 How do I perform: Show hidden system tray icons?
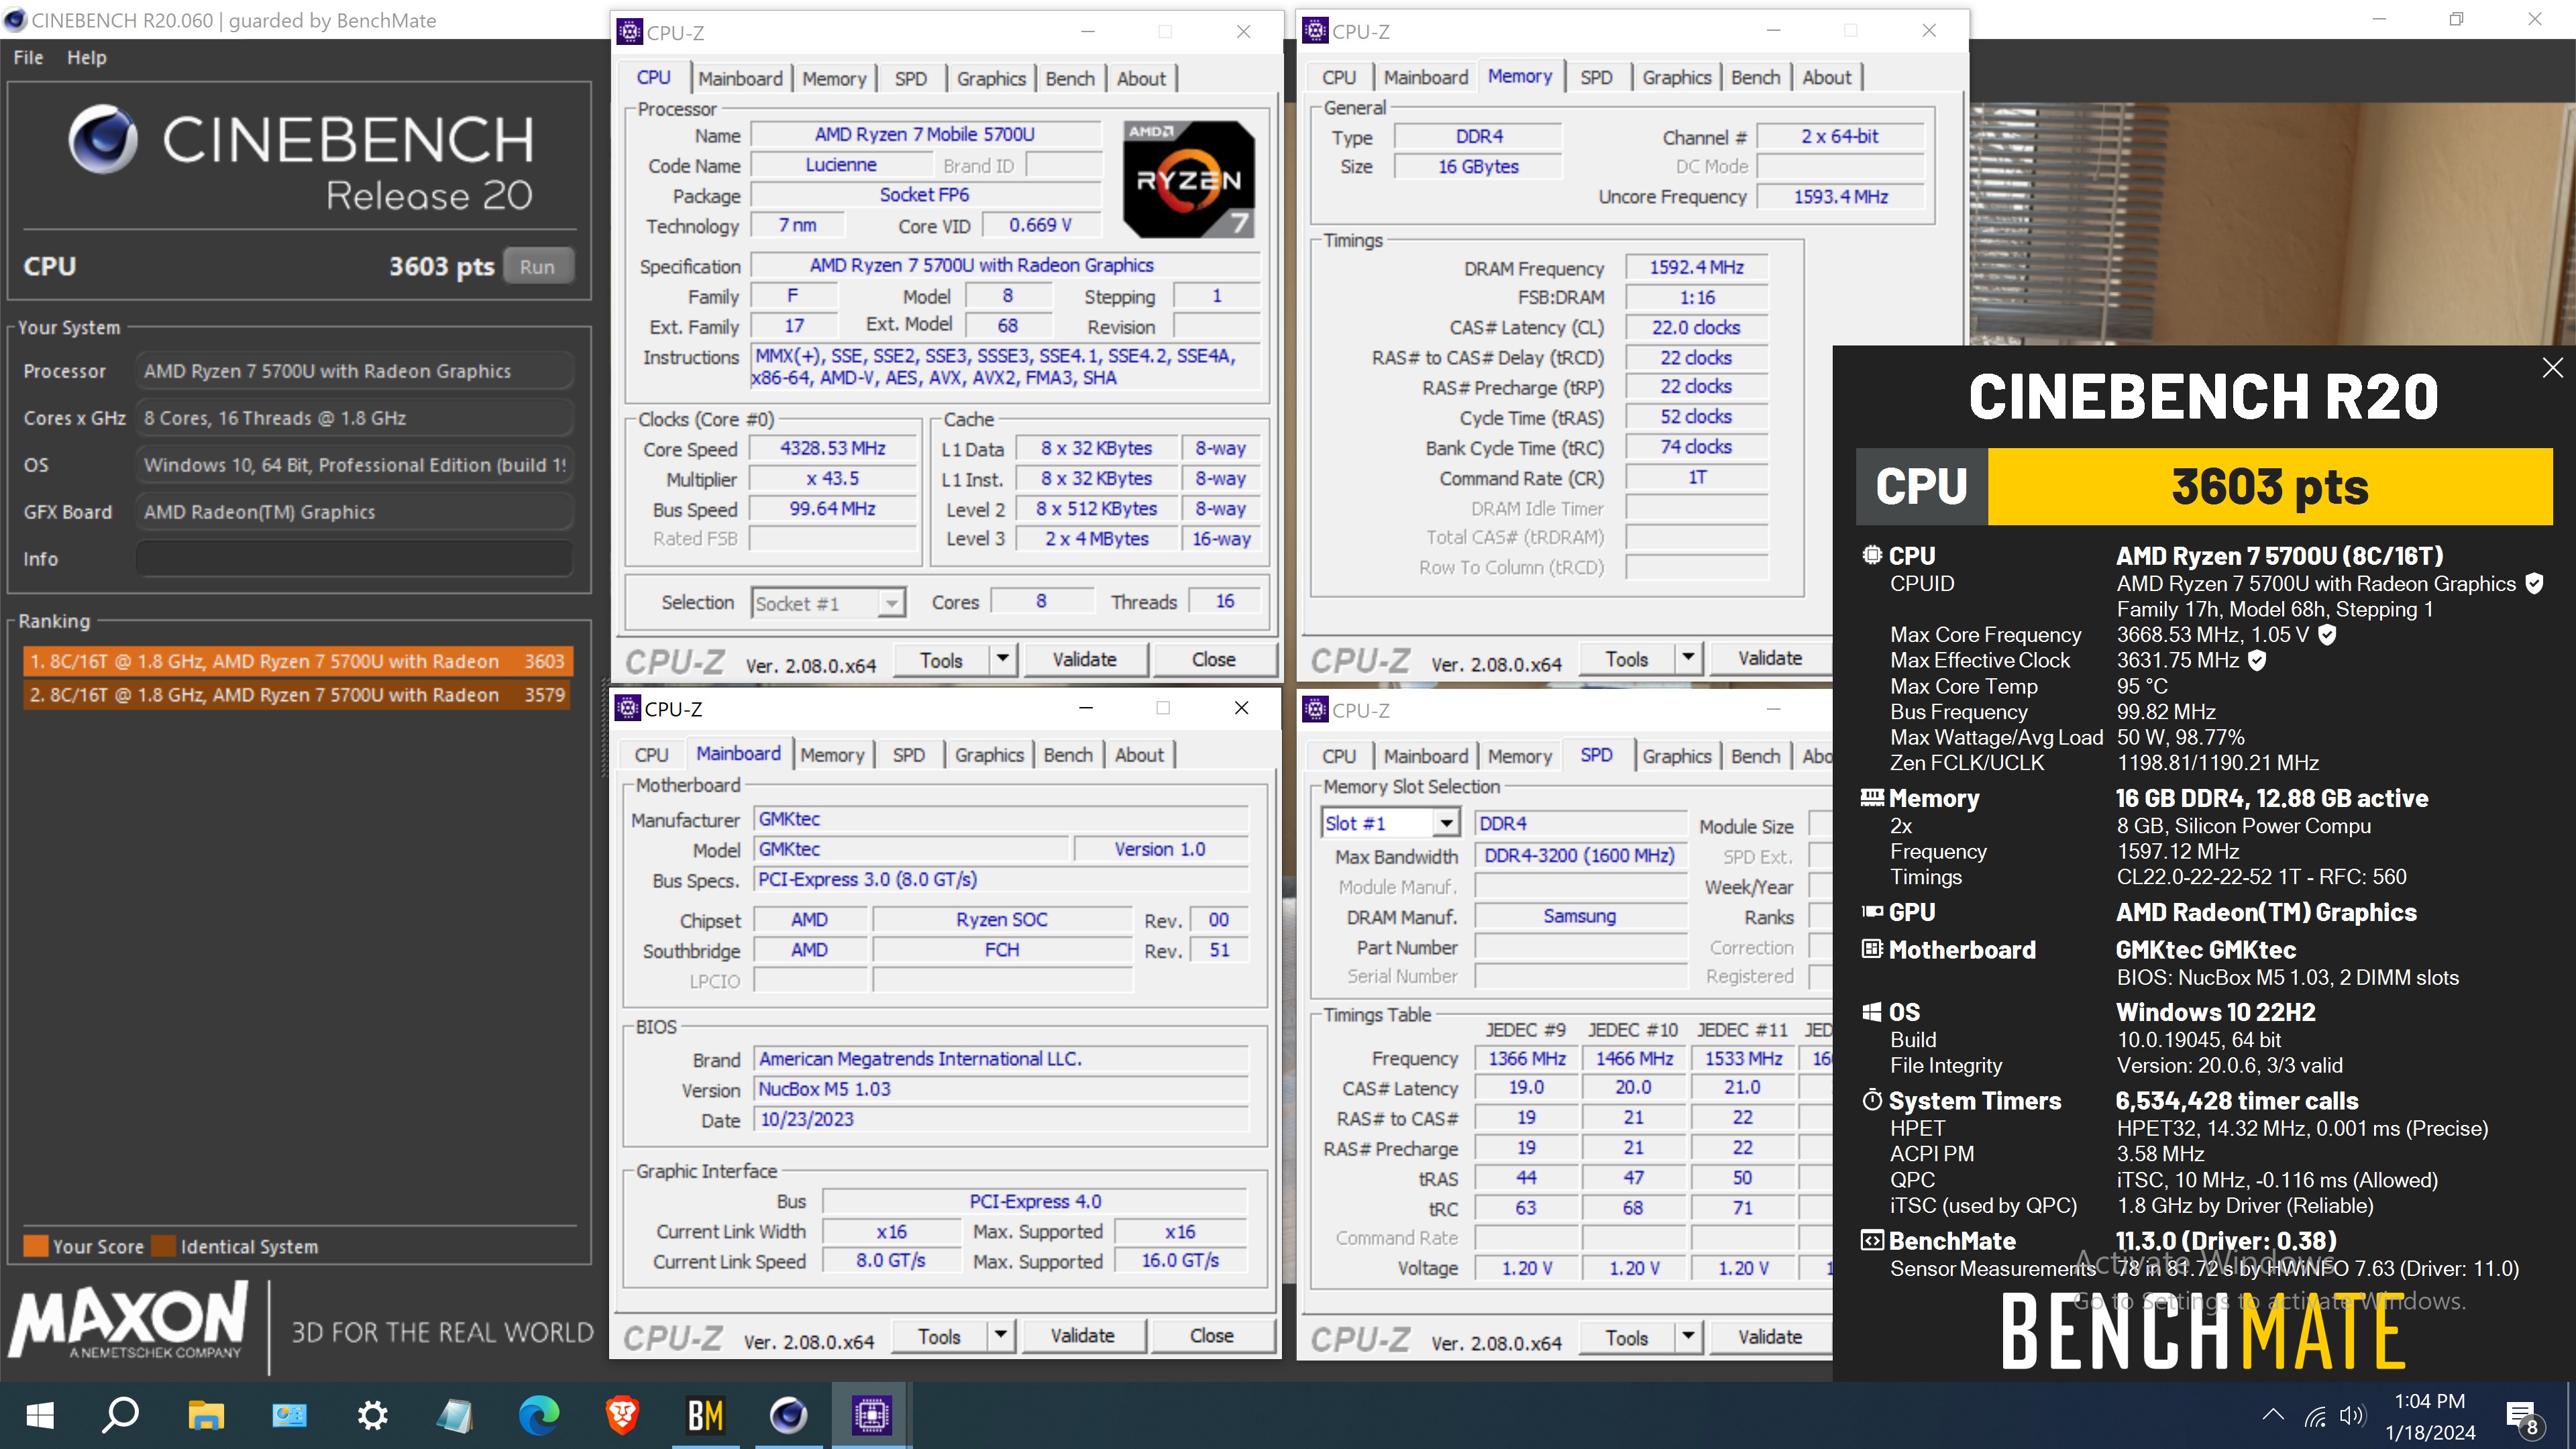click(x=2272, y=1414)
